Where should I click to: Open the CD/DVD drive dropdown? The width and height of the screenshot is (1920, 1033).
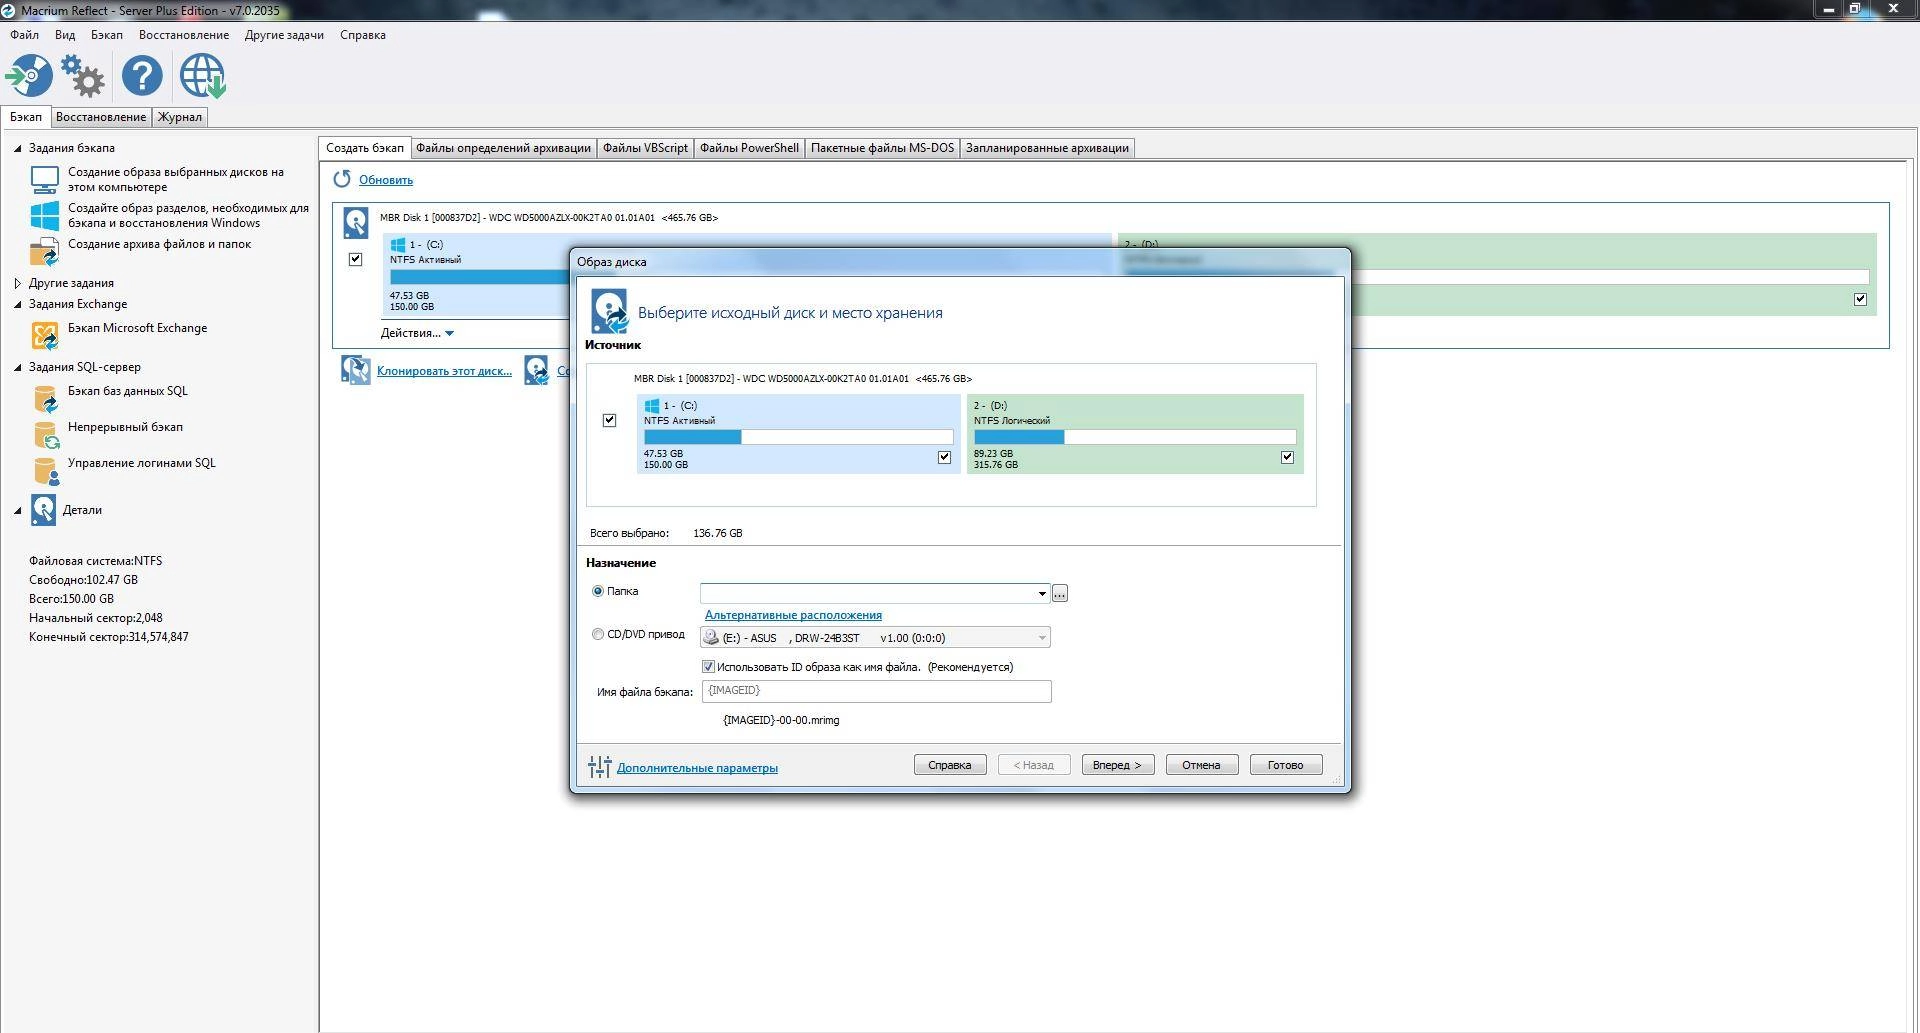(x=1041, y=637)
